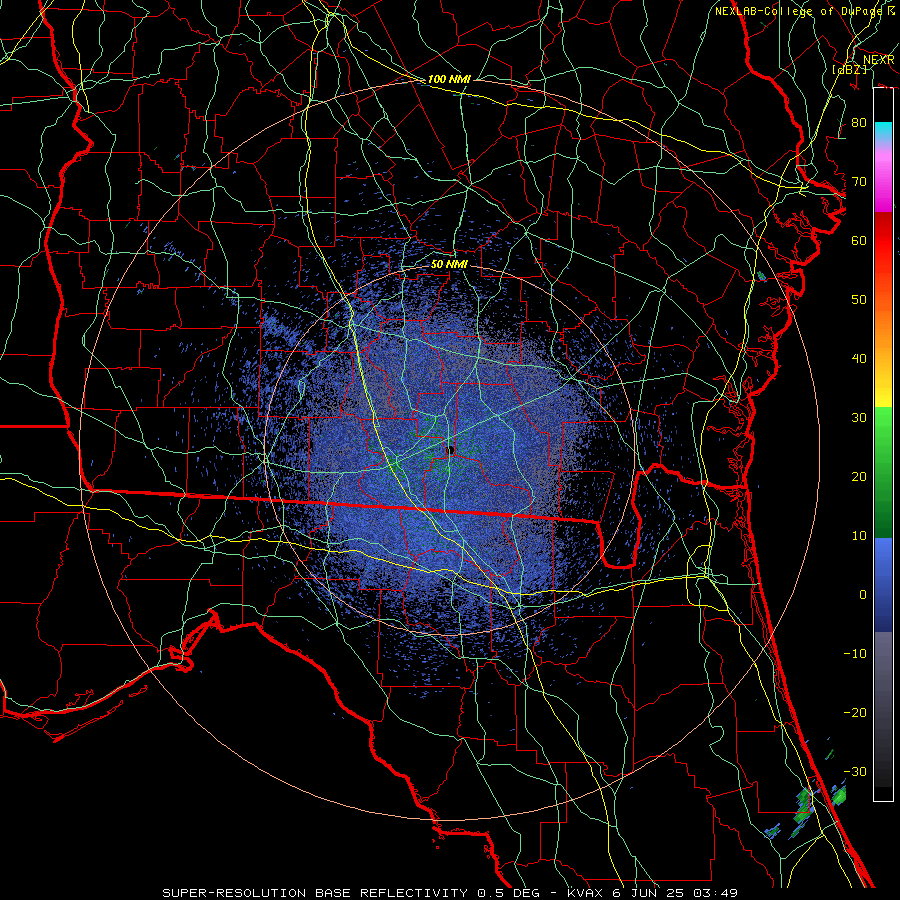Click the "40" value on the dBZ scale
Image resolution: width=900 pixels, height=900 pixels.
(x=859, y=358)
